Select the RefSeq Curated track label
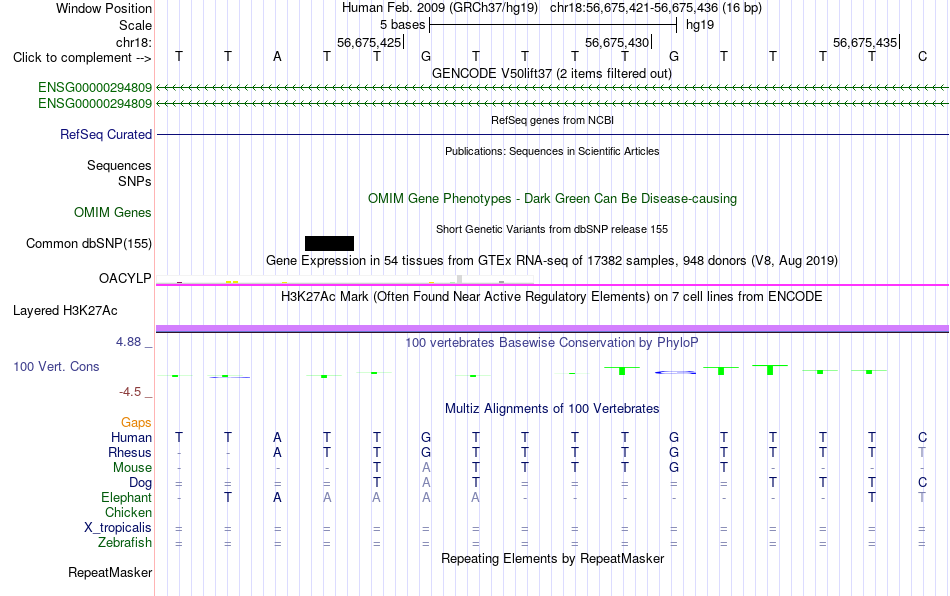950x596 pixels. pos(106,134)
